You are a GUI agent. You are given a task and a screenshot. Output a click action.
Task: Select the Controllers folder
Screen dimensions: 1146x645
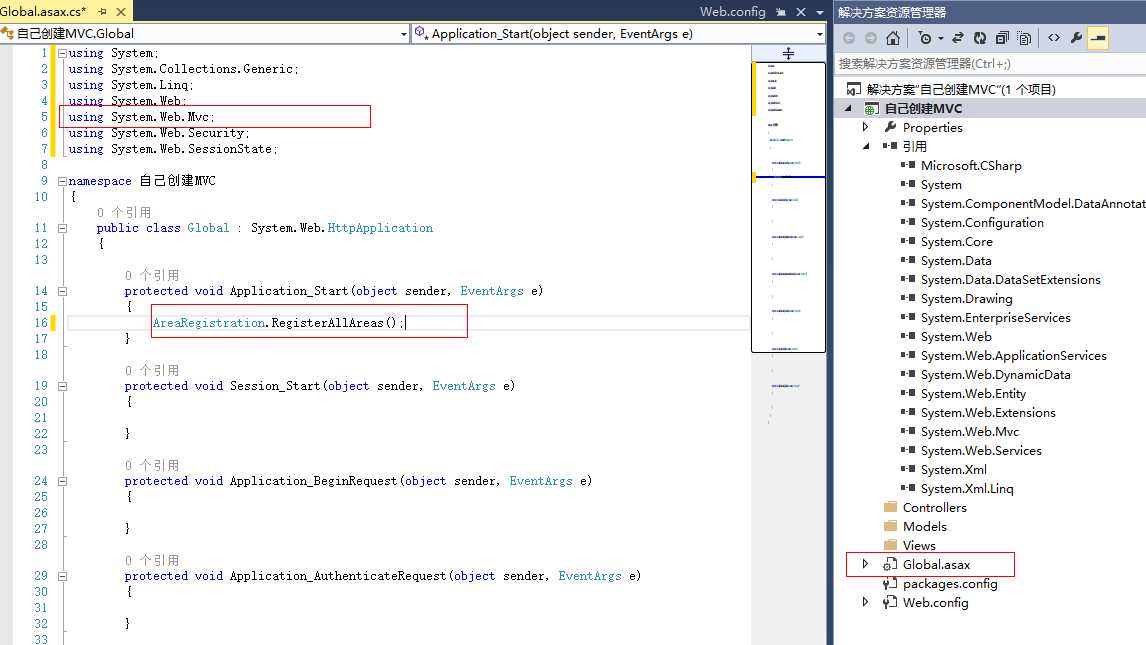935,508
